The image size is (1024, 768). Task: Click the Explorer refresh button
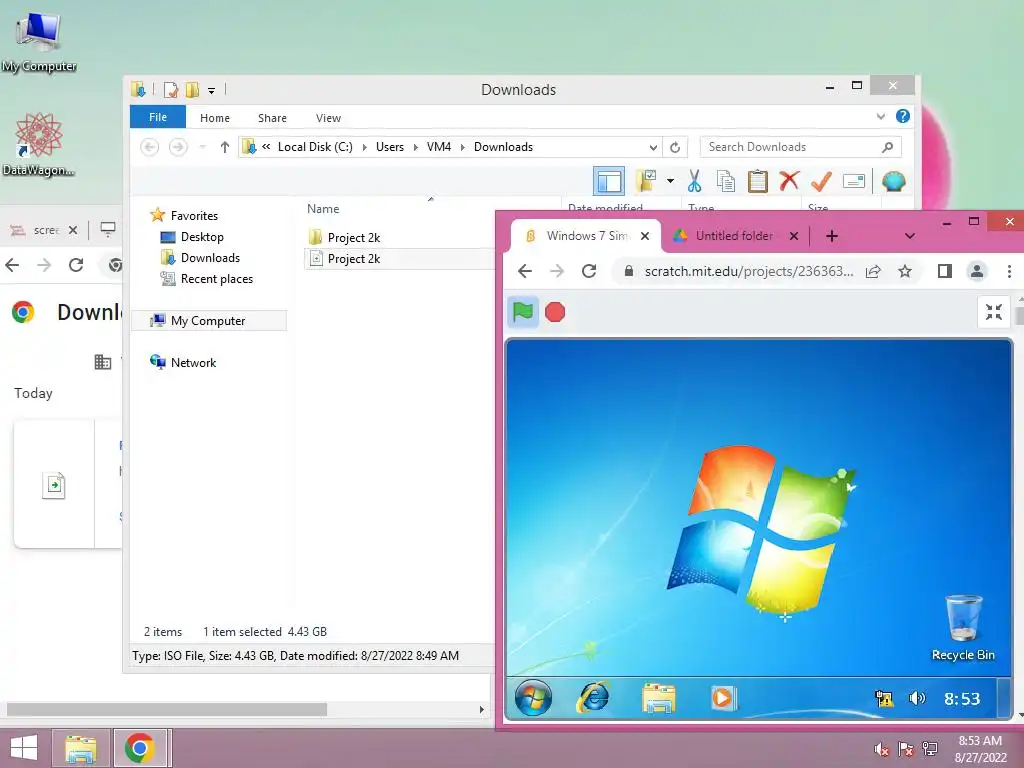pyautogui.click(x=675, y=148)
